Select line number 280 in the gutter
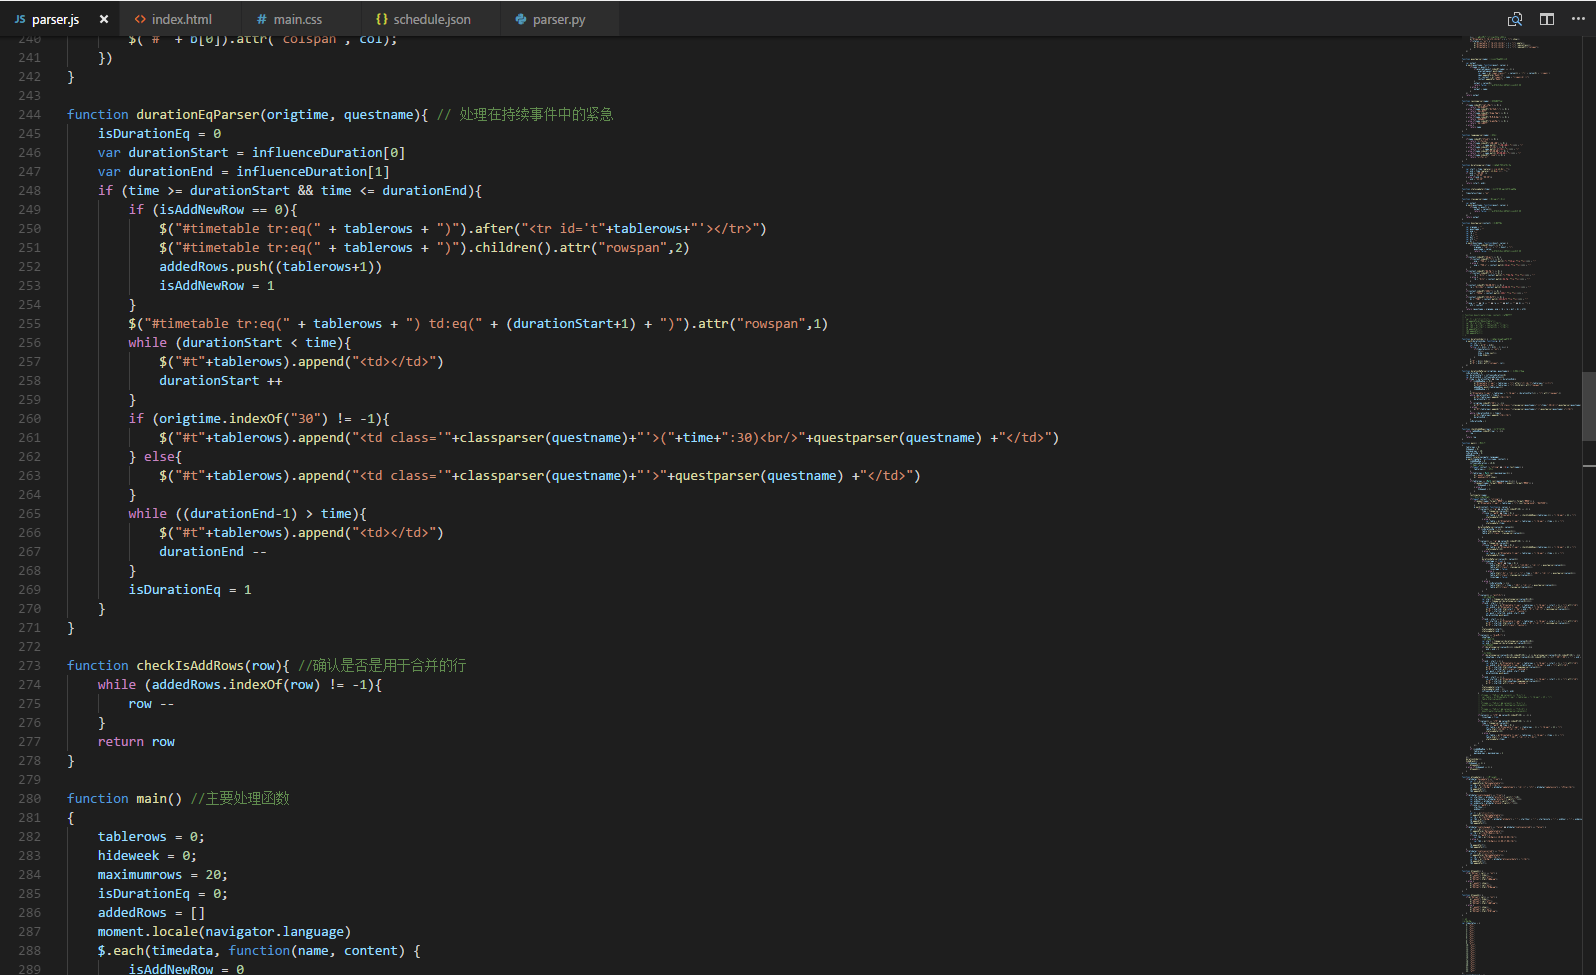This screenshot has width=1596, height=975. (x=30, y=799)
